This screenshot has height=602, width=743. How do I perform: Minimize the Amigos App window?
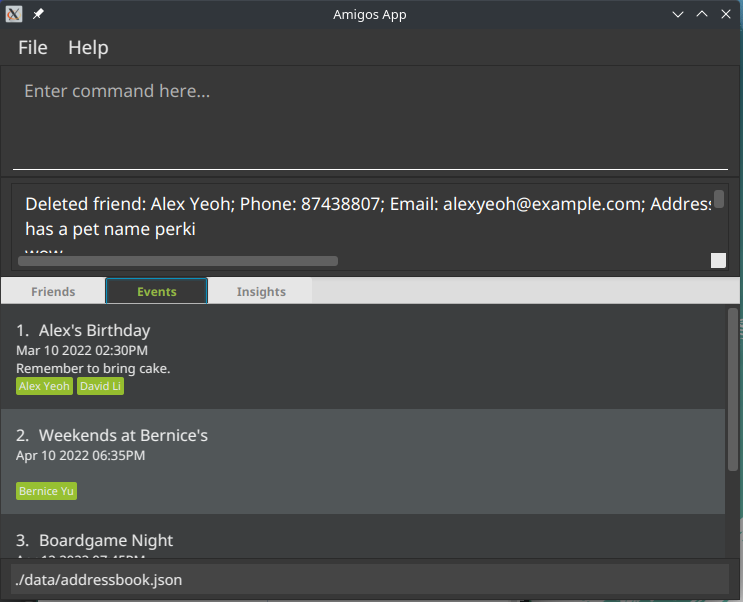678,14
